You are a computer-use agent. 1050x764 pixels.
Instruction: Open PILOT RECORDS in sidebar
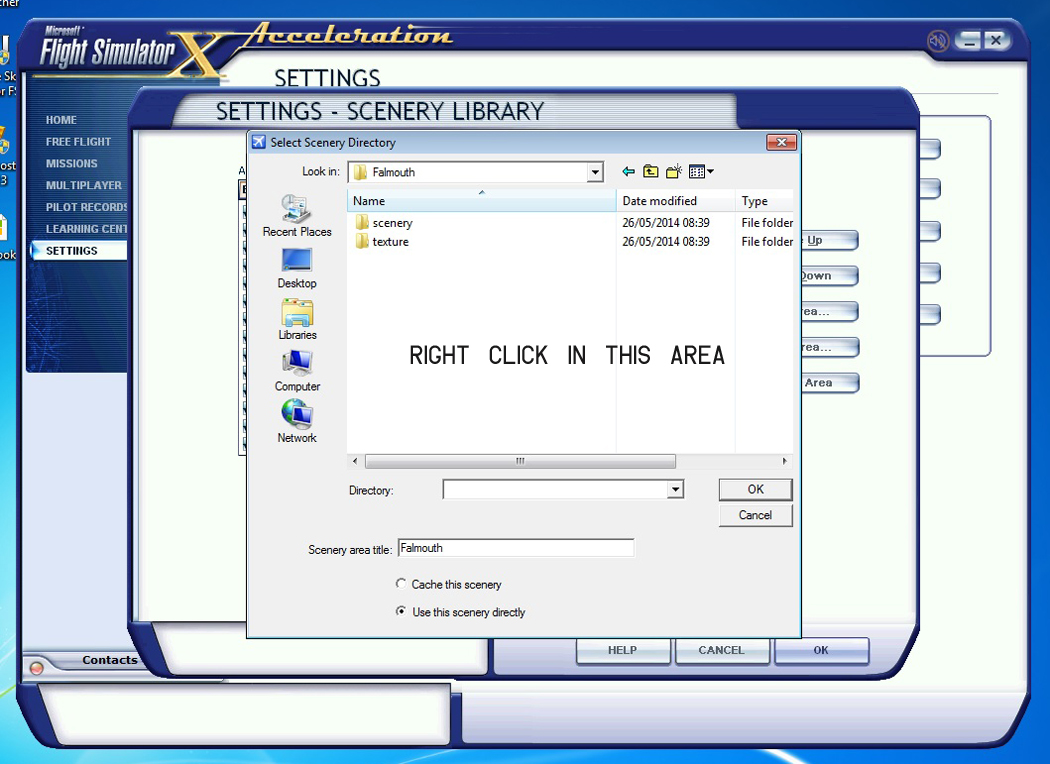point(86,207)
